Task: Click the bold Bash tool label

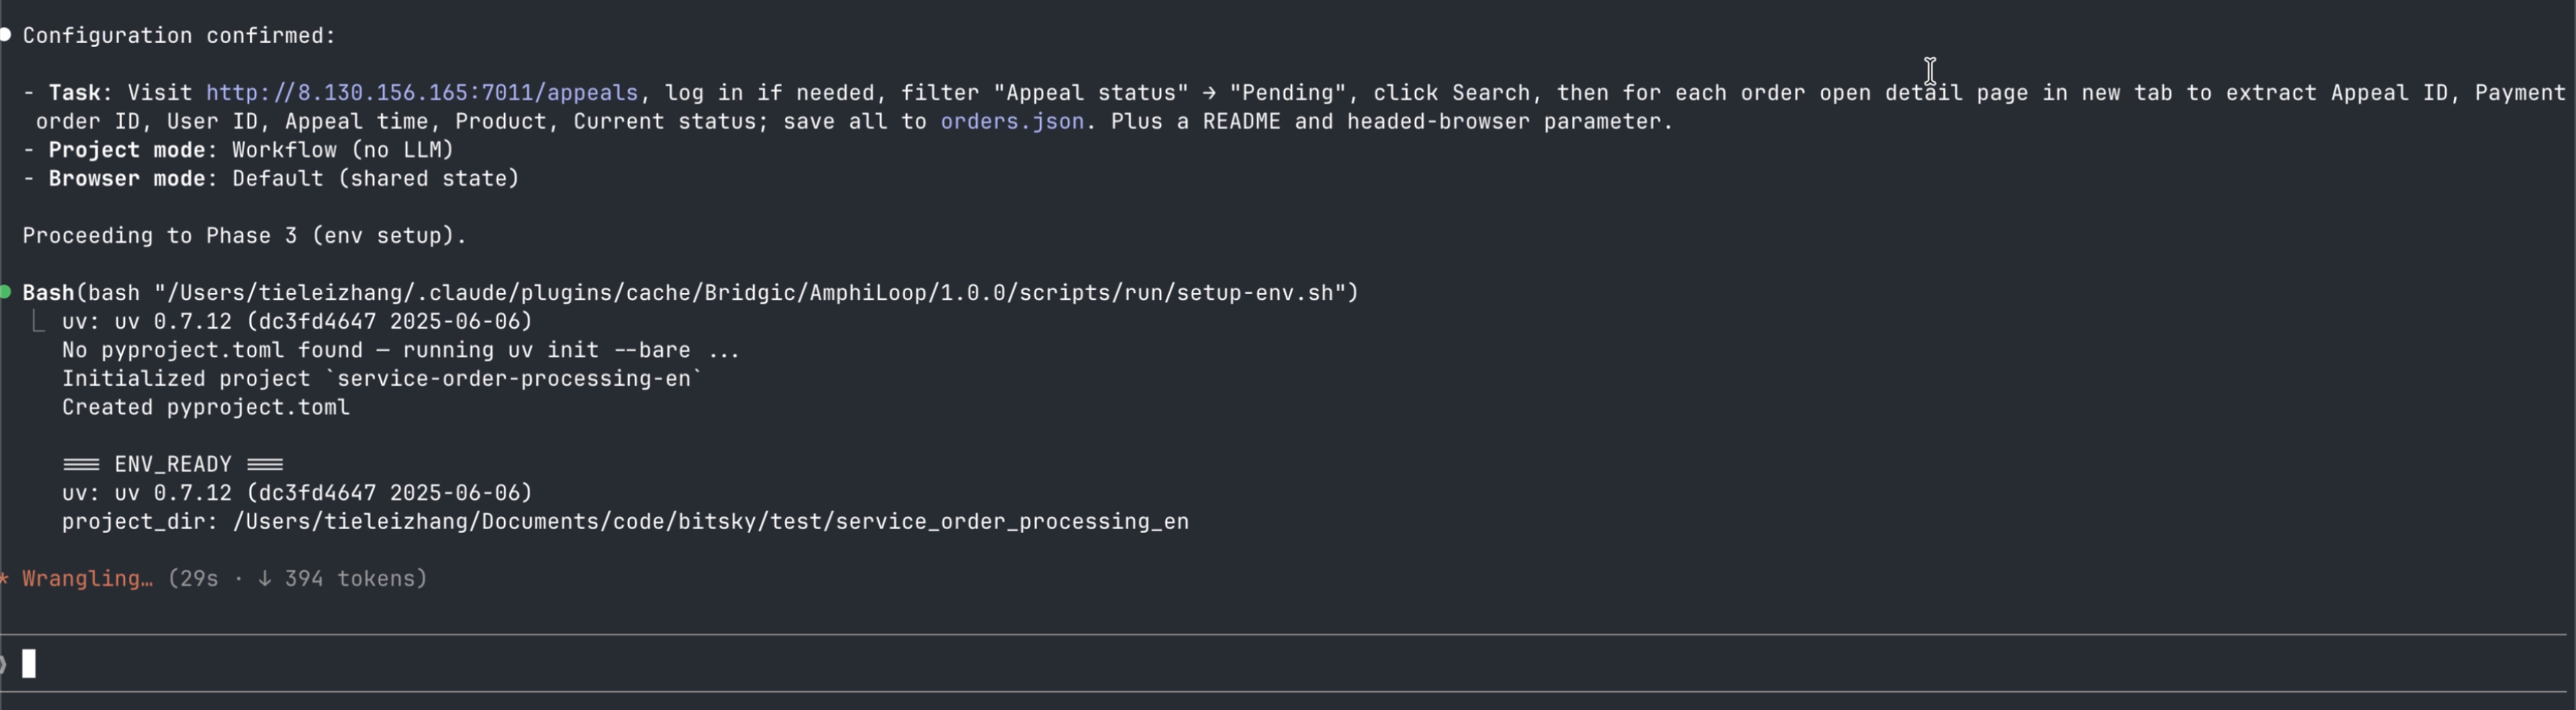Action: tap(49, 293)
